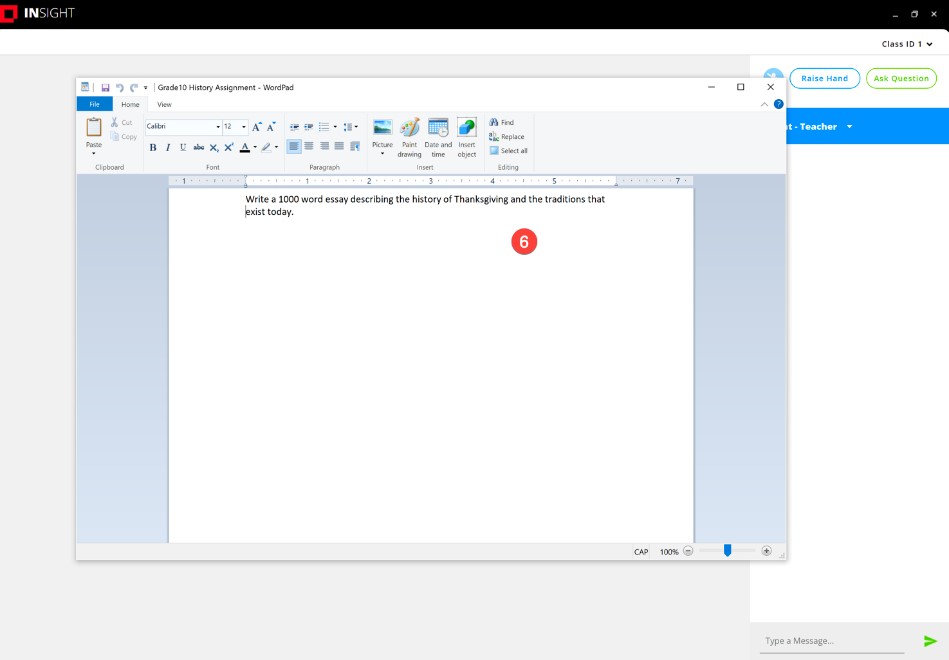Insert a Picture
The image size is (949, 660).
383,136
